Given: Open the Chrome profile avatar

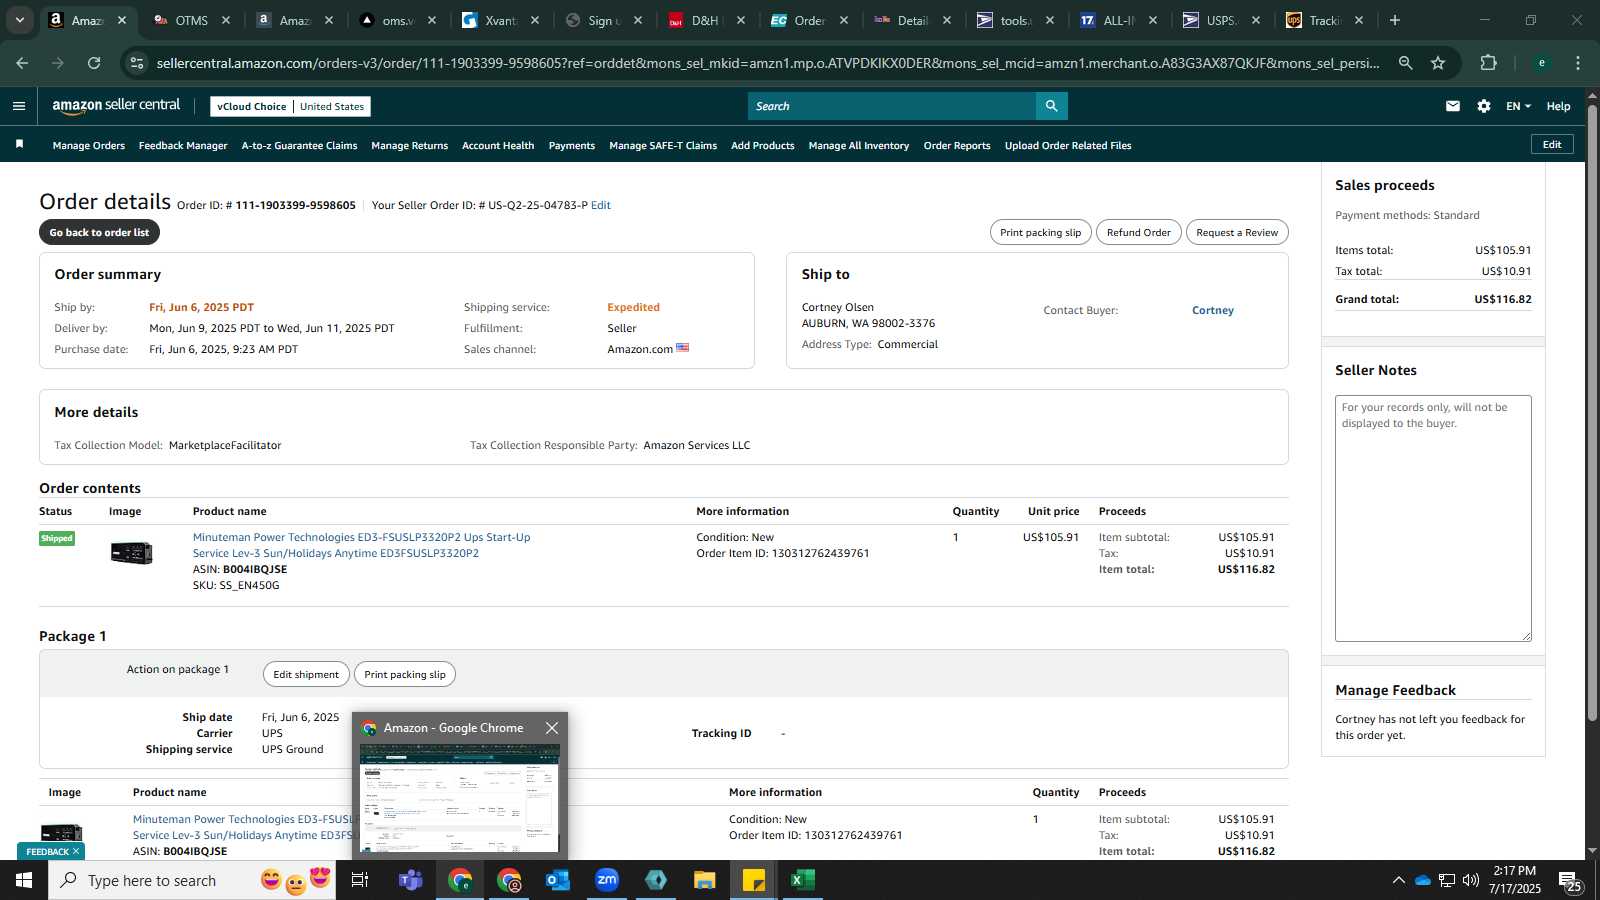Looking at the screenshot, I should point(1541,63).
